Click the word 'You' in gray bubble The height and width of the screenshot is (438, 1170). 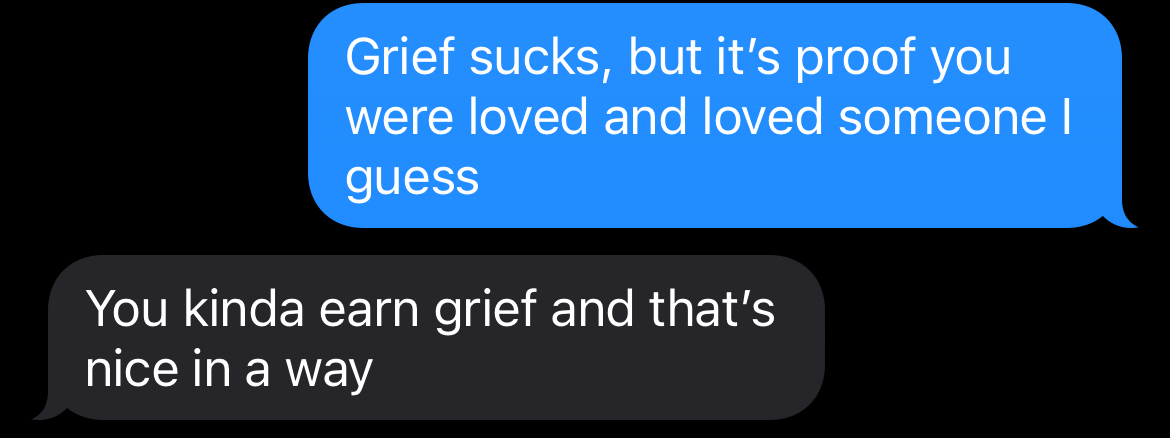click(128, 309)
